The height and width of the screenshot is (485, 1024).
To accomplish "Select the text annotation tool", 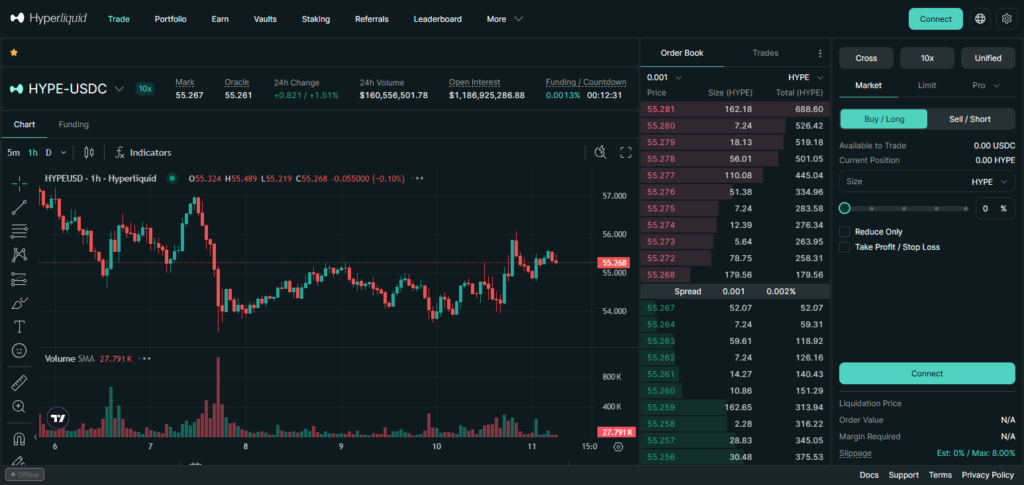I will (20, 326).
